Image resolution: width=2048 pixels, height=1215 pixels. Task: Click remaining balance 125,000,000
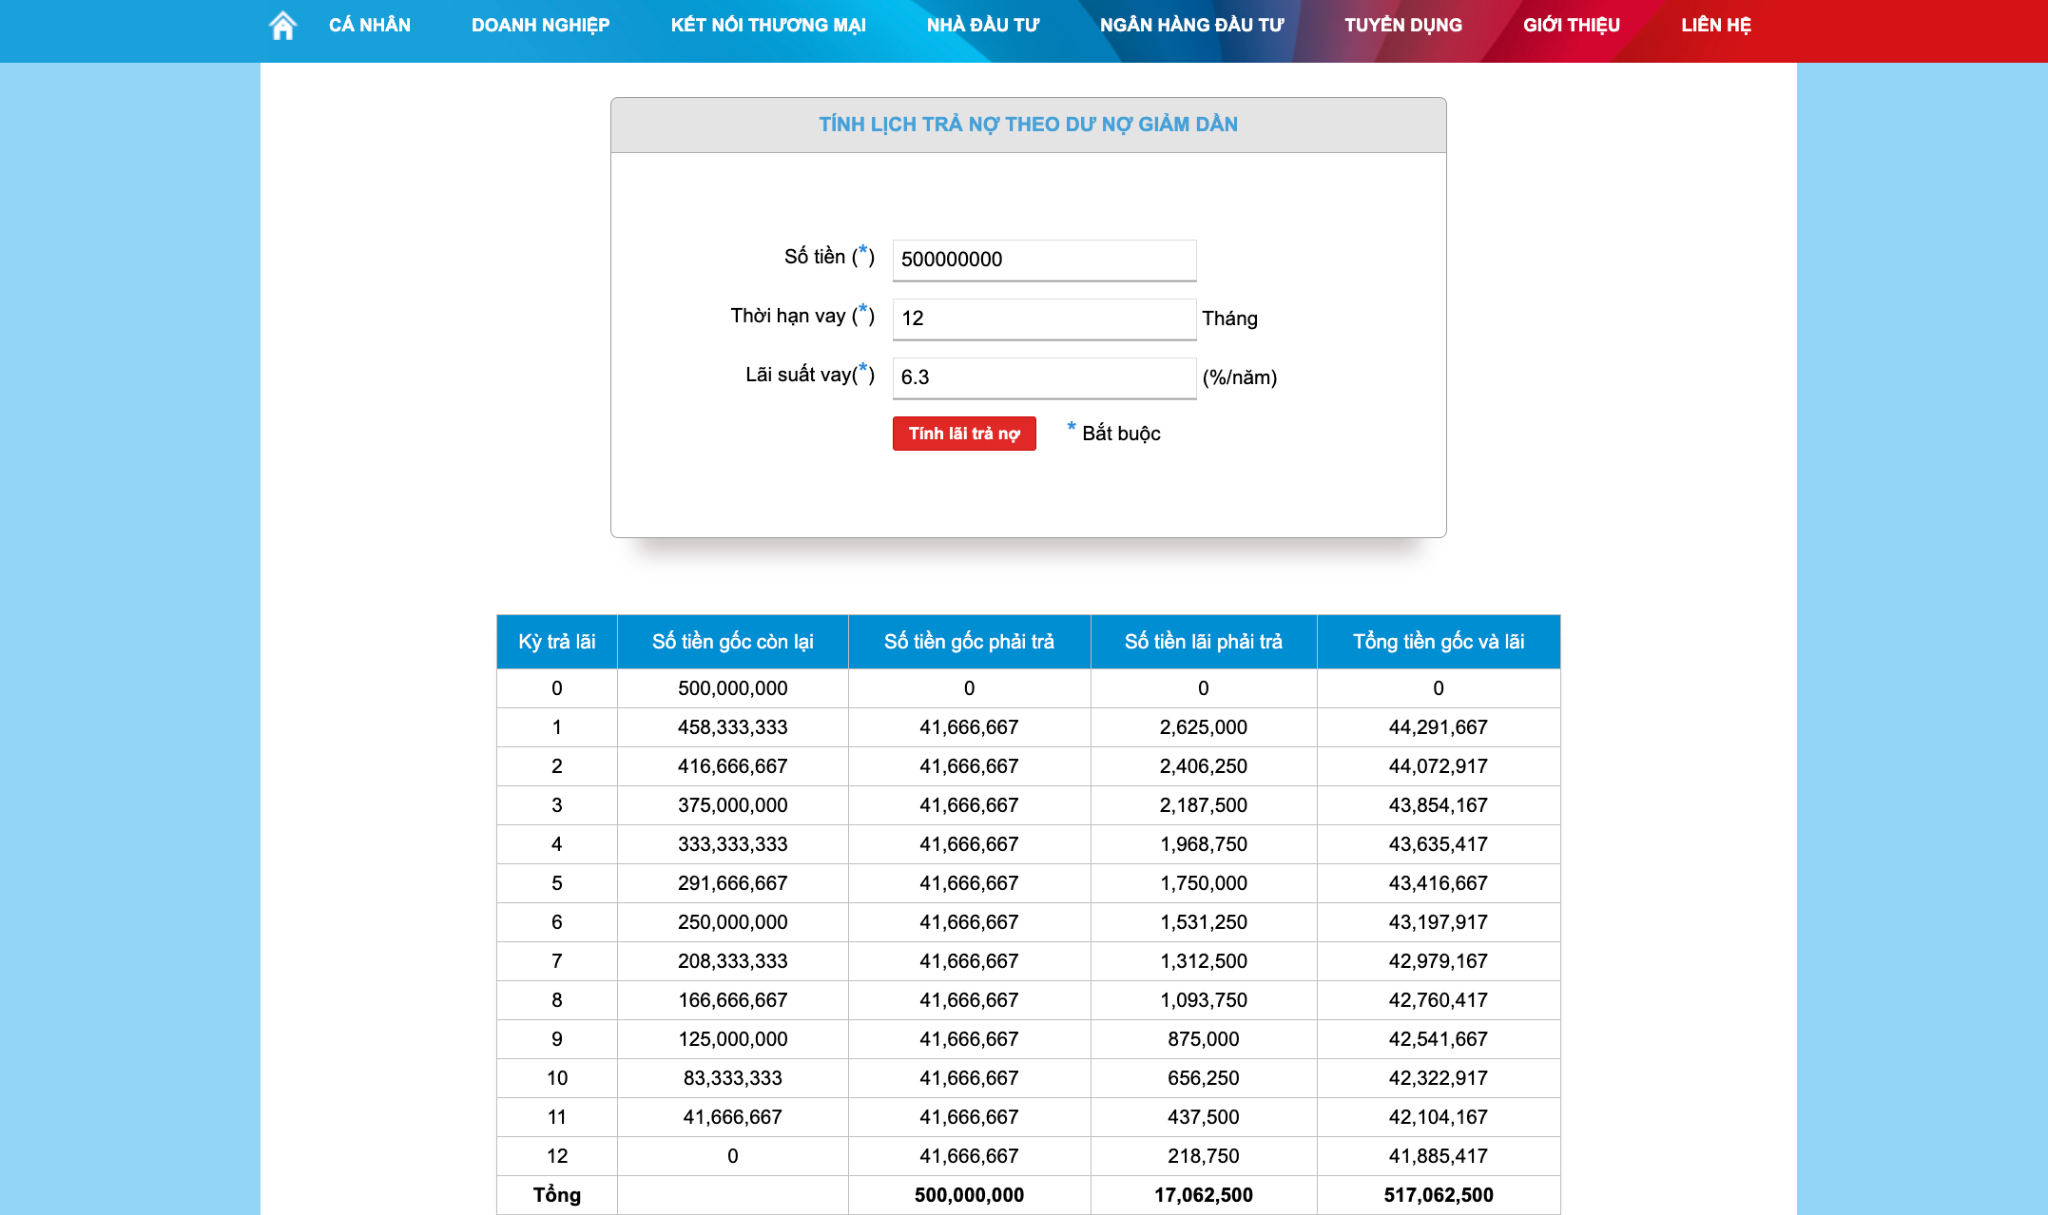tap(733, 1039)
